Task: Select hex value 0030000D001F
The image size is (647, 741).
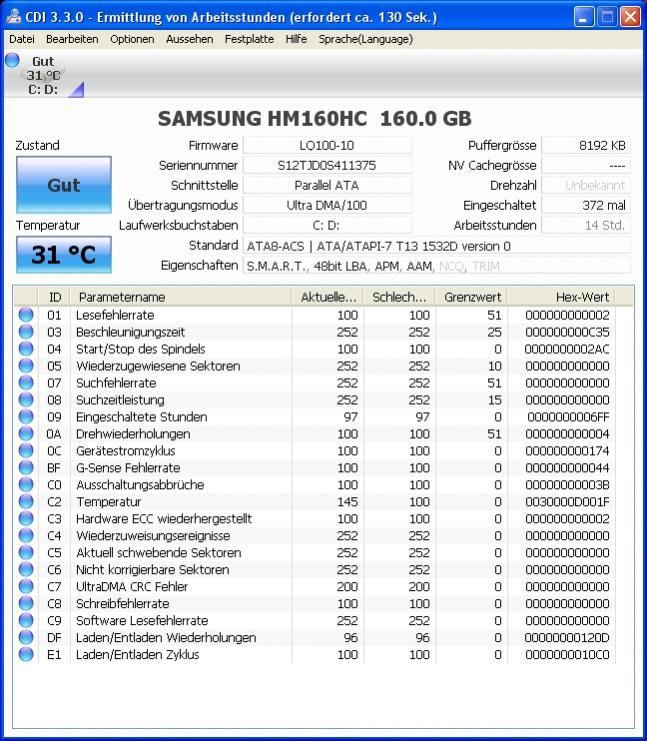Action: [567, 502]
